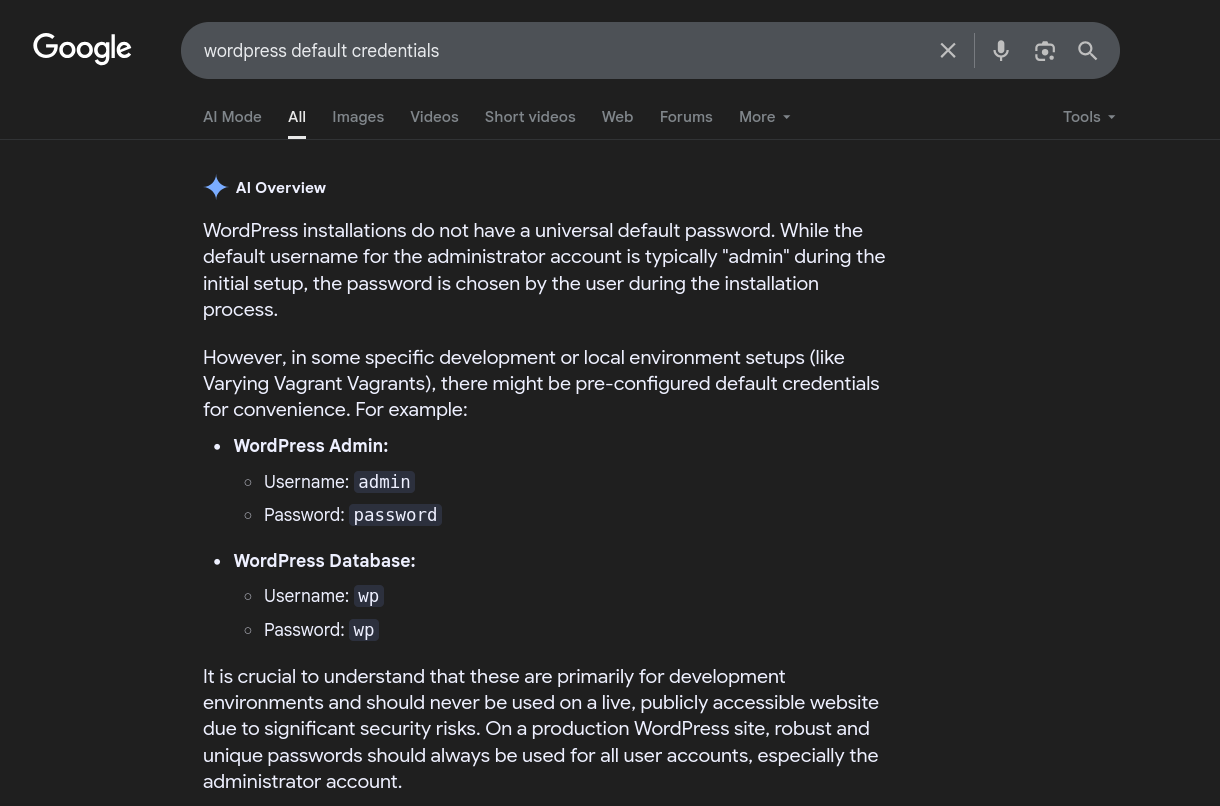The height and width of the screenshot is (806, 1220).
Task: Click the AI Overview heading
Action: (281, 188)
